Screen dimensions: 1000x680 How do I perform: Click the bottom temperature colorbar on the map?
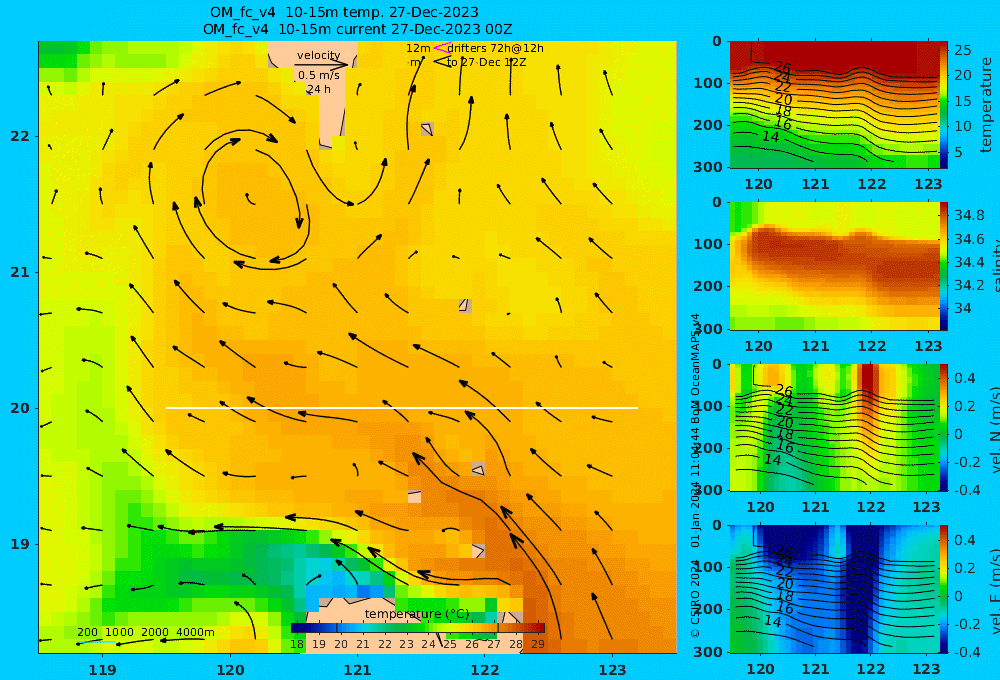click(x=418, y=628)
